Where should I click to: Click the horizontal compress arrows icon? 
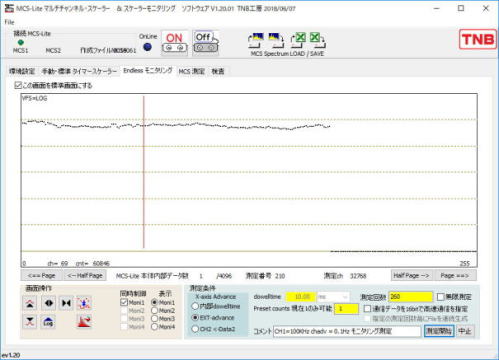coord(66,303)
